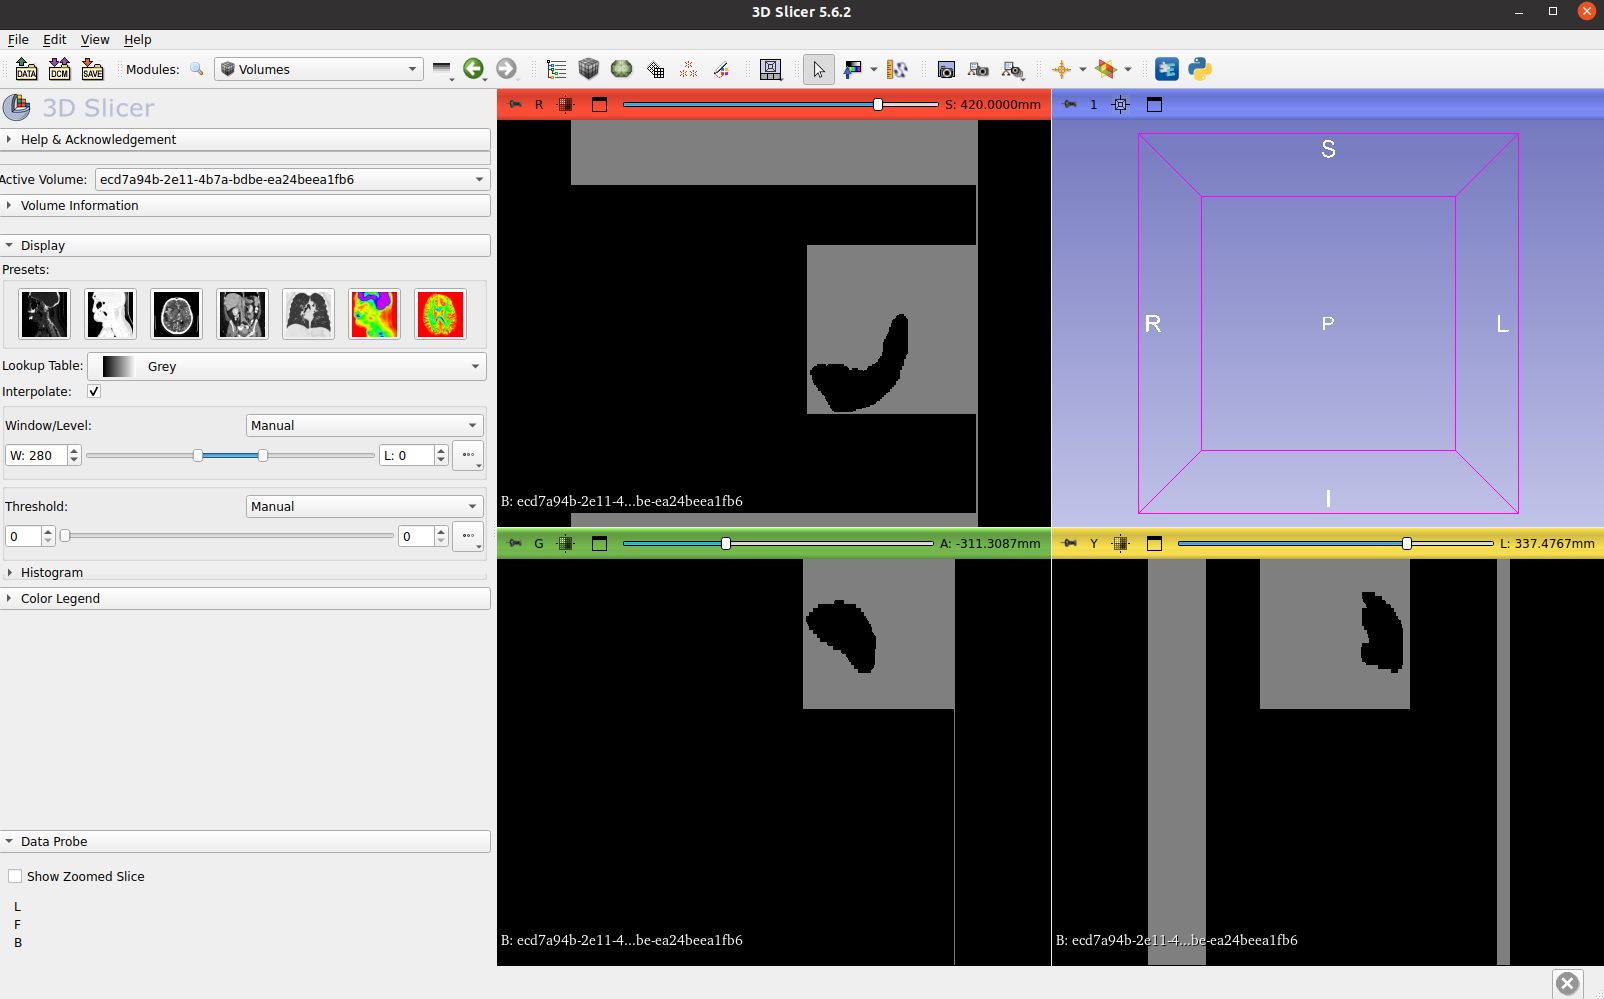This screenshot has height=999, width=1604.
Task: Open Threshold Manual mode dropdown
Action: [x=365, y=506]
